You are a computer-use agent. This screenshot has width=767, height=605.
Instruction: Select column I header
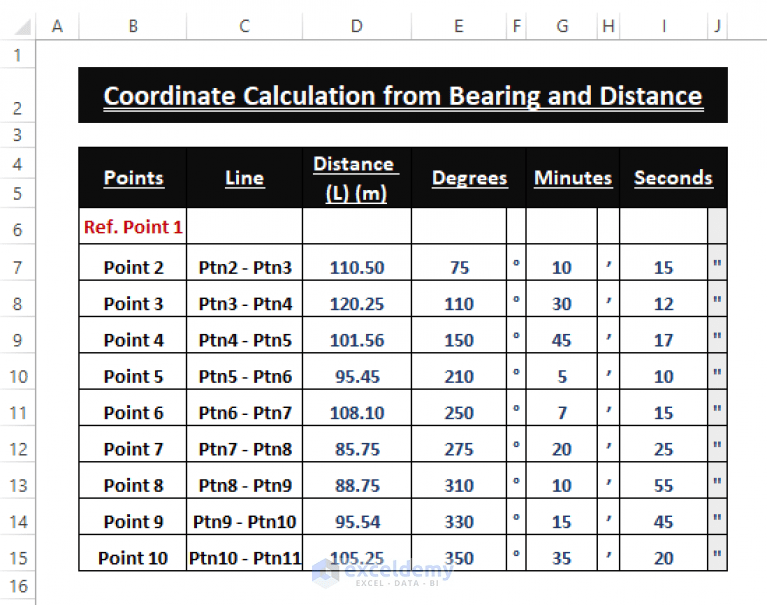click(x=663, y=26)
